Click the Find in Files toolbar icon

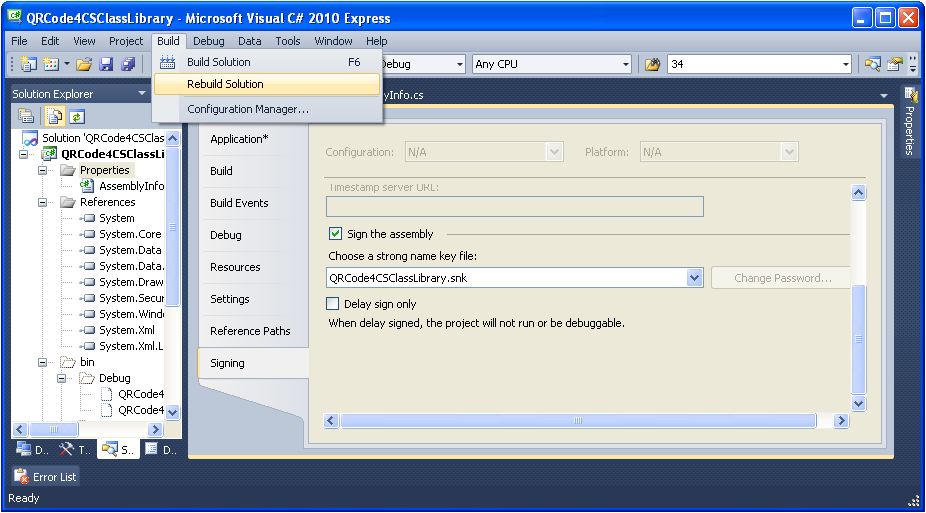(652, 64)
